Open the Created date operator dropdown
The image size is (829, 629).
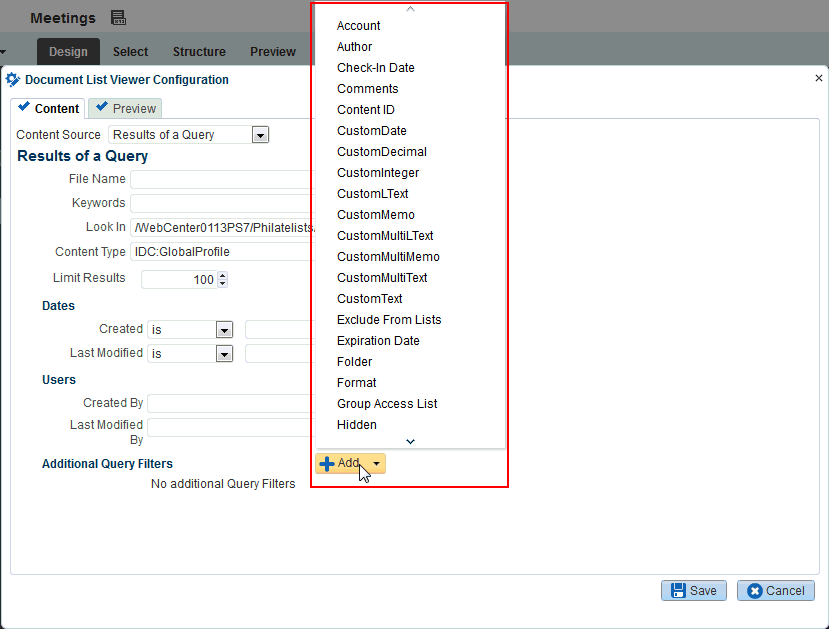(x=224, y=330)
